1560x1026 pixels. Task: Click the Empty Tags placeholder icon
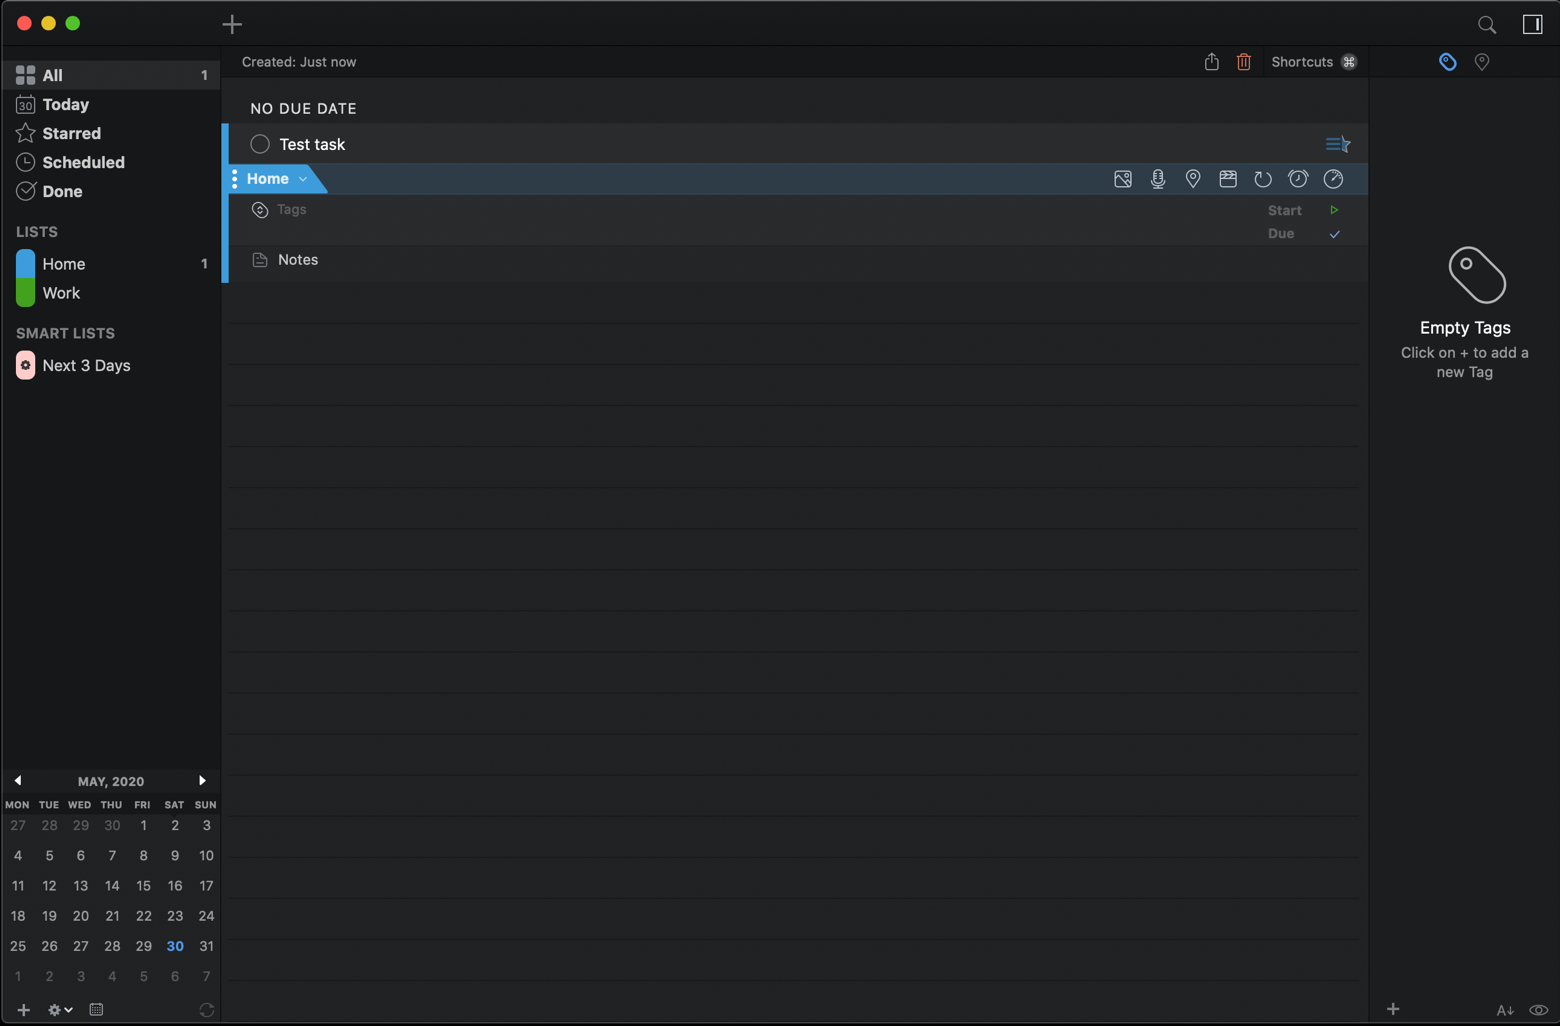pos(1476,275)
